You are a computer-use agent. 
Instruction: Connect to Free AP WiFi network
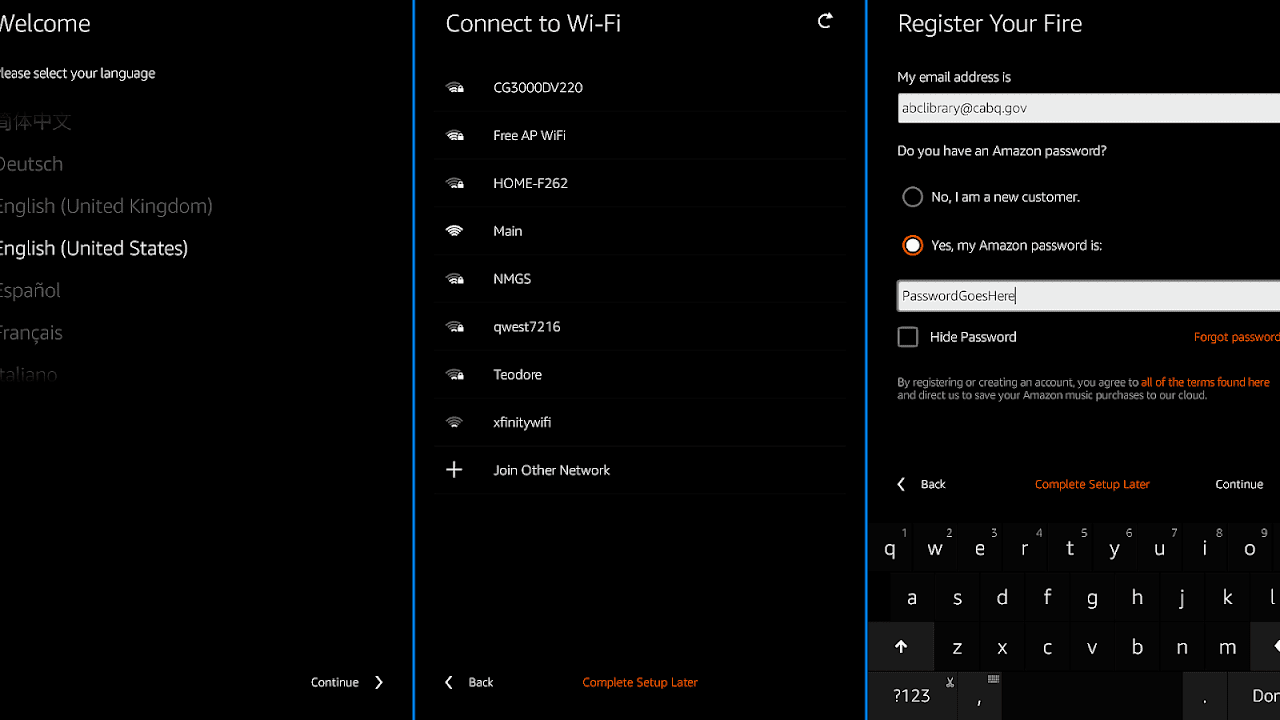(640, 136)
